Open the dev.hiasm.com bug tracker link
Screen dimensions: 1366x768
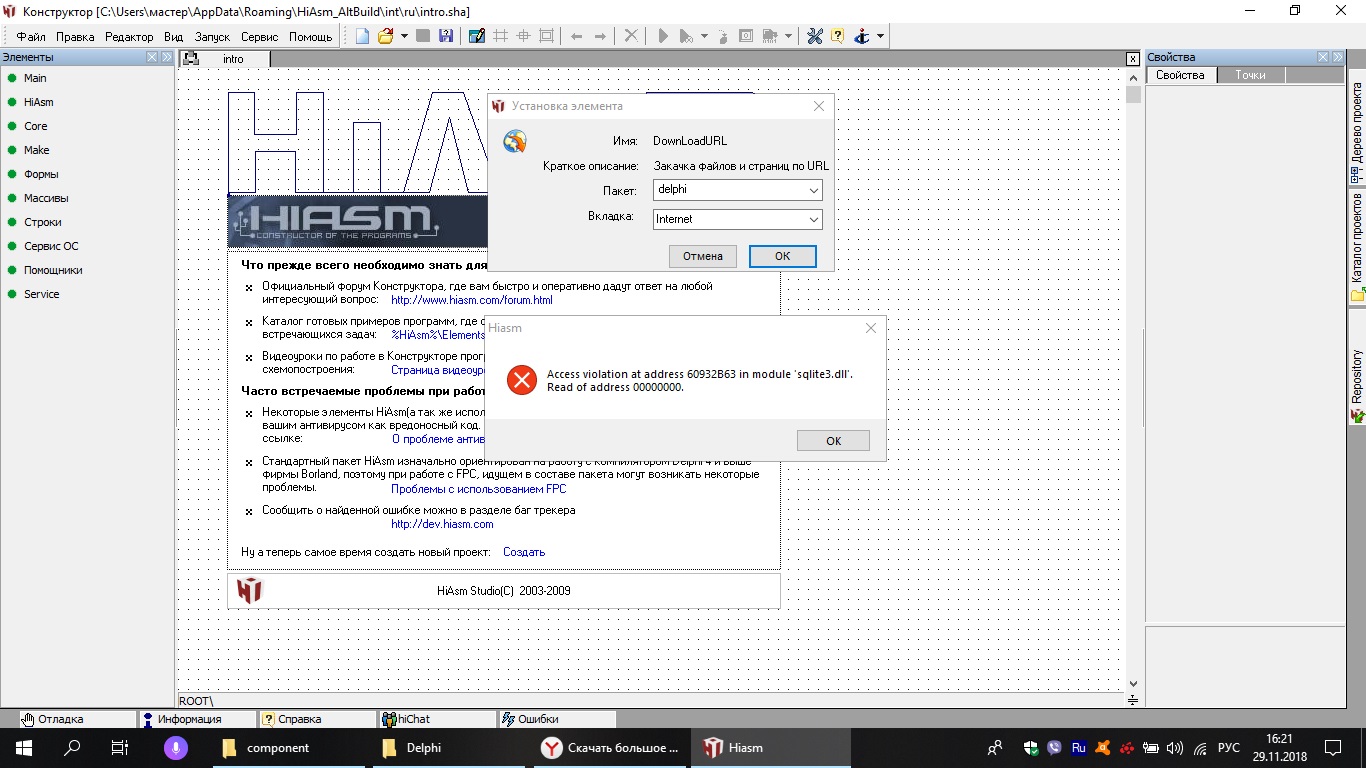point(442,524)
